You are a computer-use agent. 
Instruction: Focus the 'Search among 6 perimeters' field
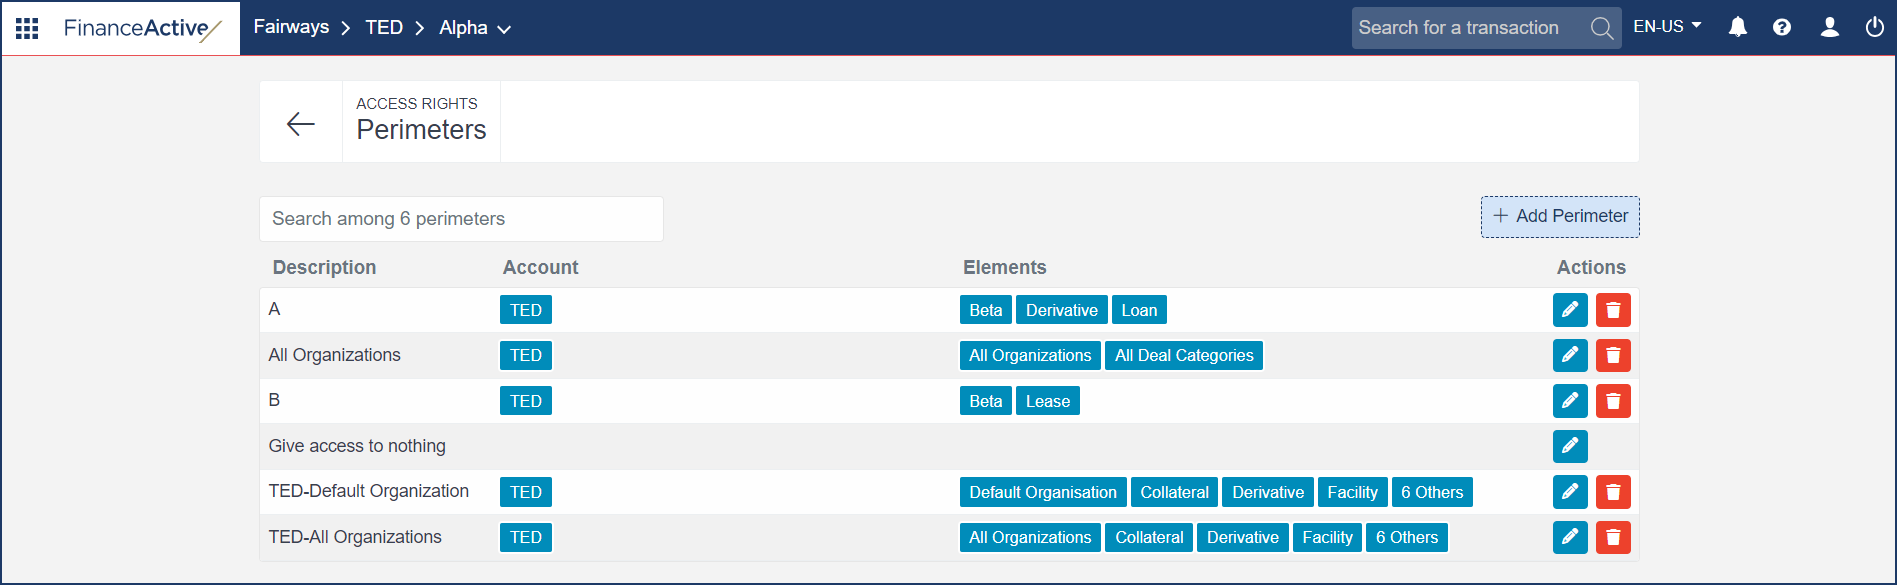tap(461, 219)
